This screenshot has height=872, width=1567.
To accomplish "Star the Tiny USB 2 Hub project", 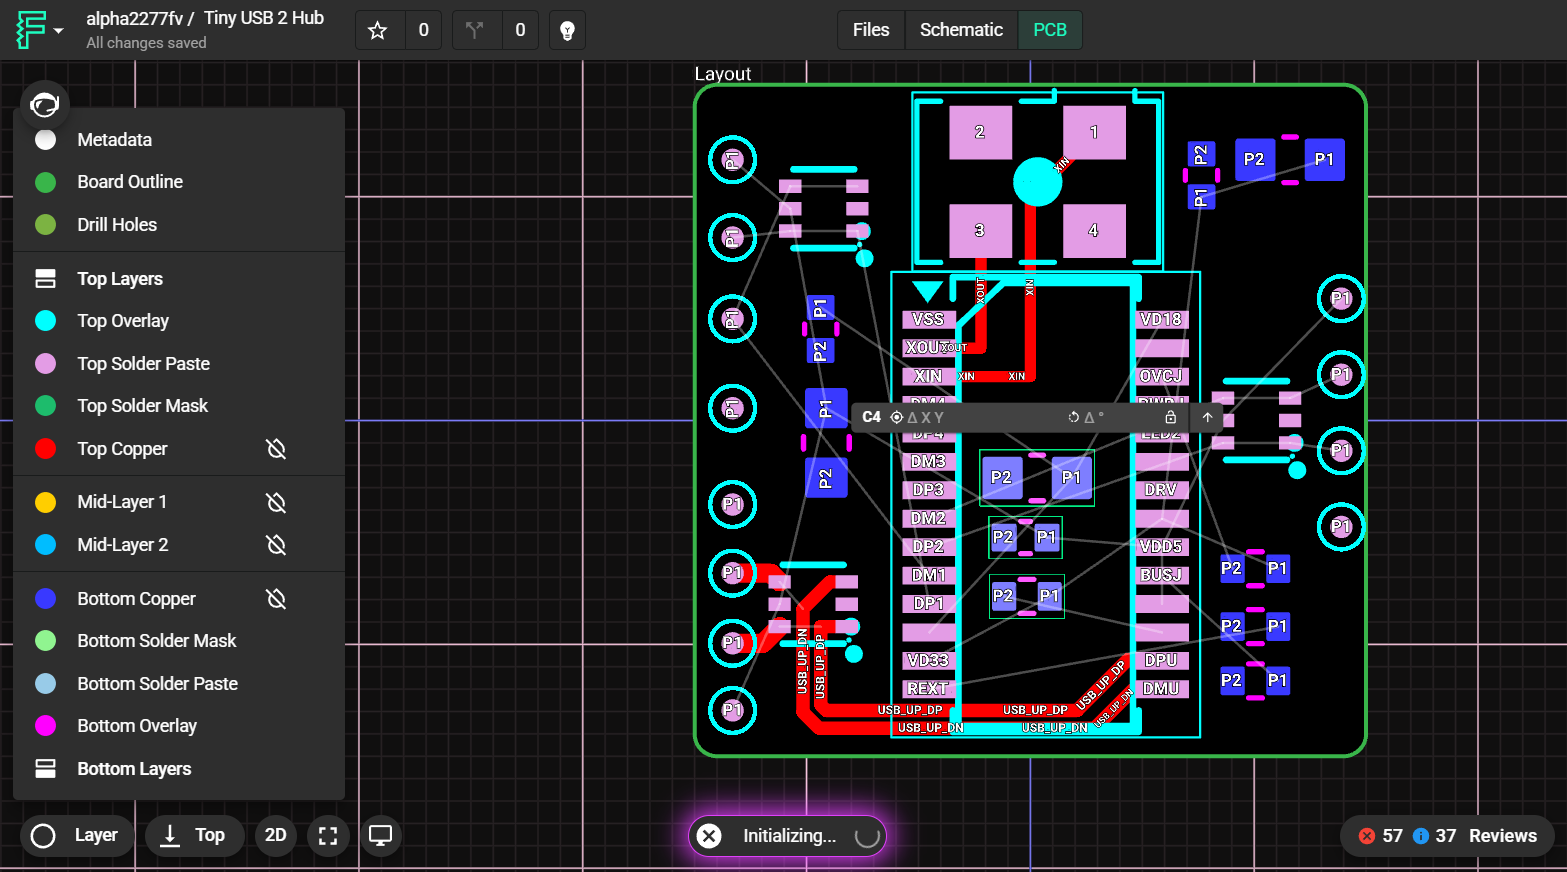I will coord(378,30).
